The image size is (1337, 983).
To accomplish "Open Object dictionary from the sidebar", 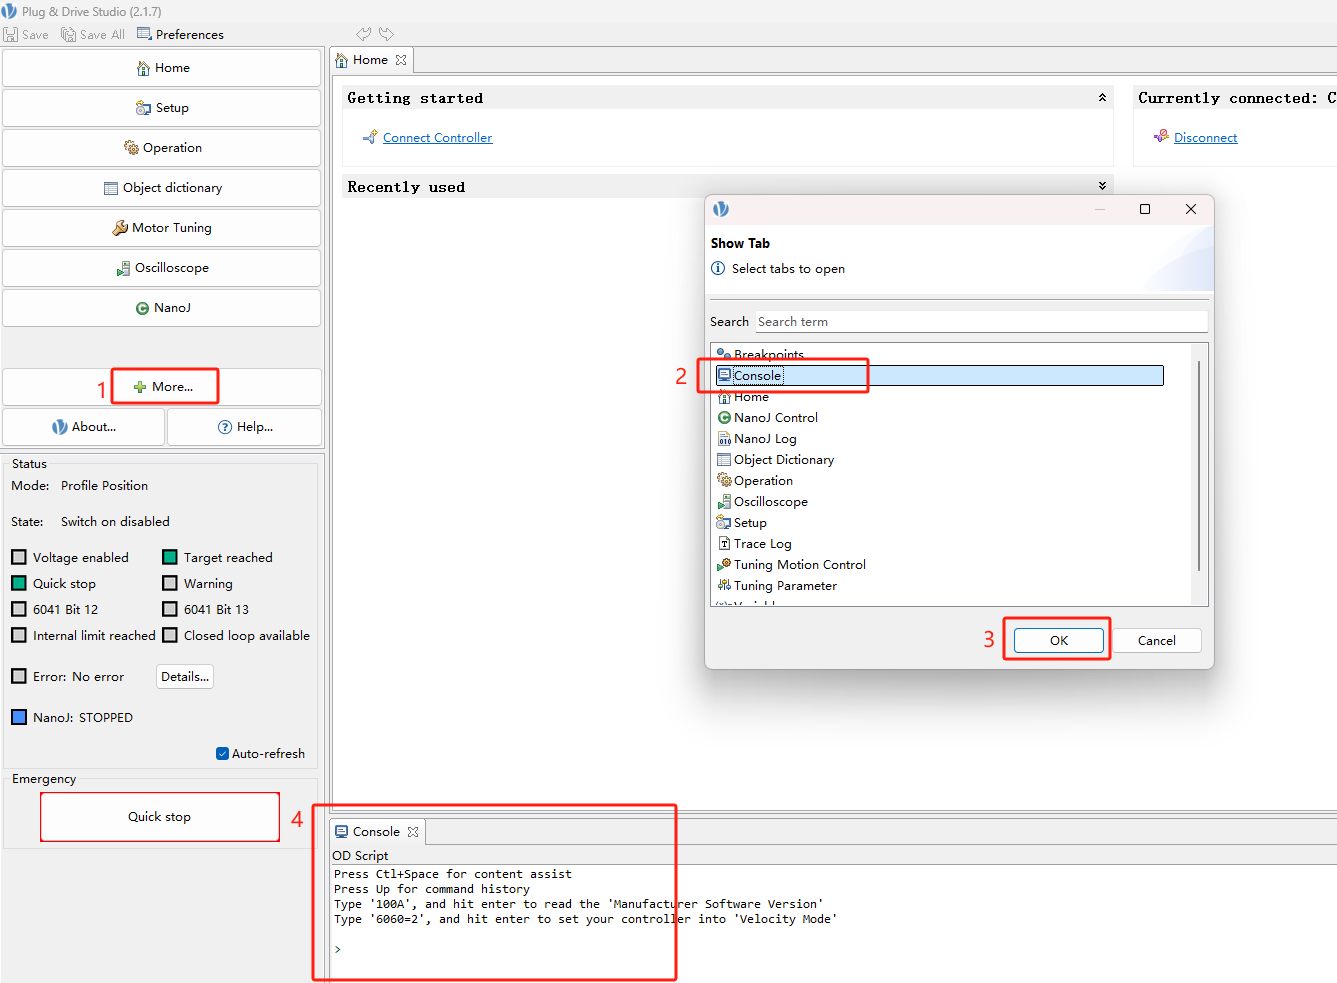I will 162,188.
